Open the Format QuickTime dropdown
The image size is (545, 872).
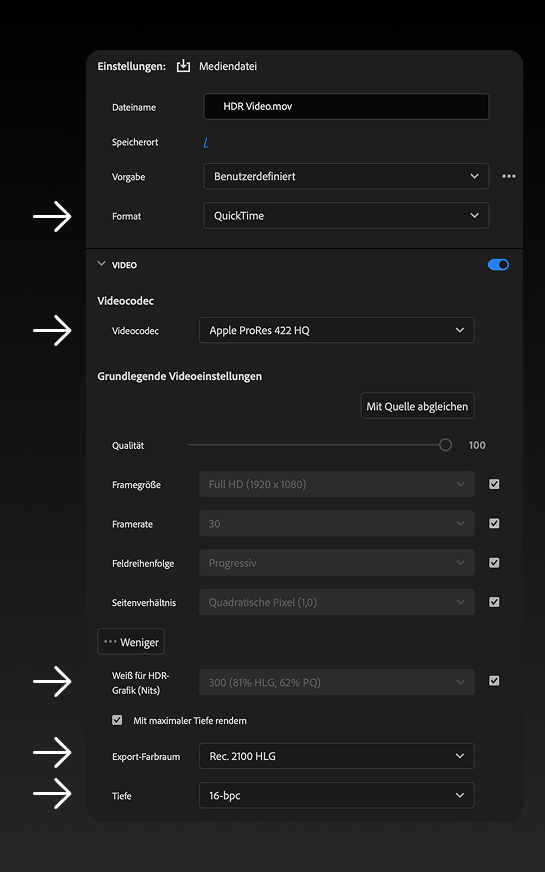click(346, 216)
